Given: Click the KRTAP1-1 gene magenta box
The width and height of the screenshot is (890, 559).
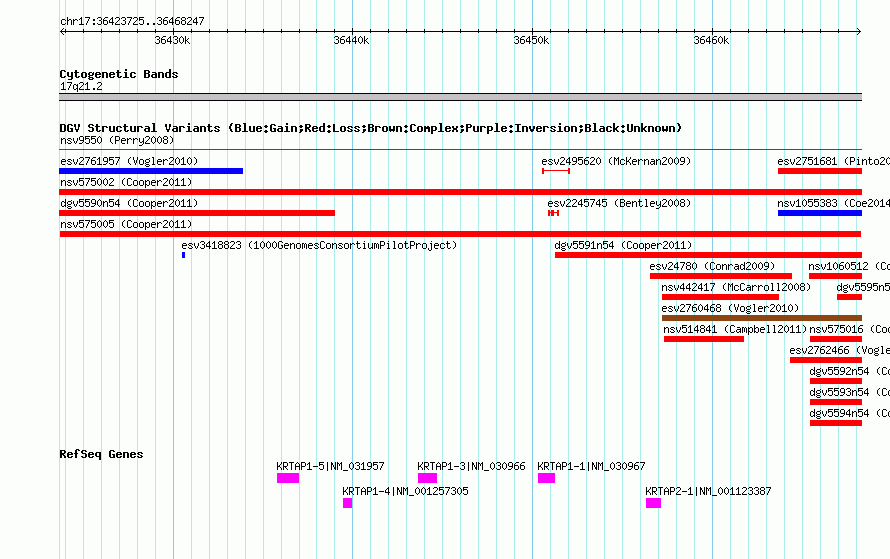Looking at the screenshot, I should coord(547,478).
